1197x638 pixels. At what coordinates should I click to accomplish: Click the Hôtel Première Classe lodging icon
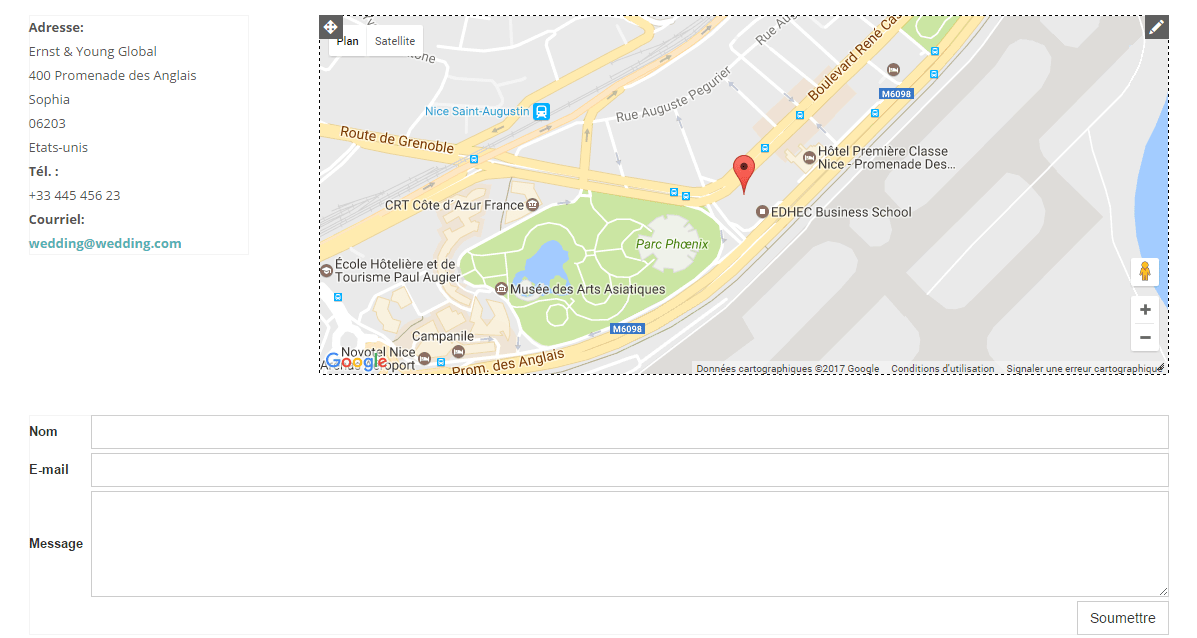click(x=808, y=157)
